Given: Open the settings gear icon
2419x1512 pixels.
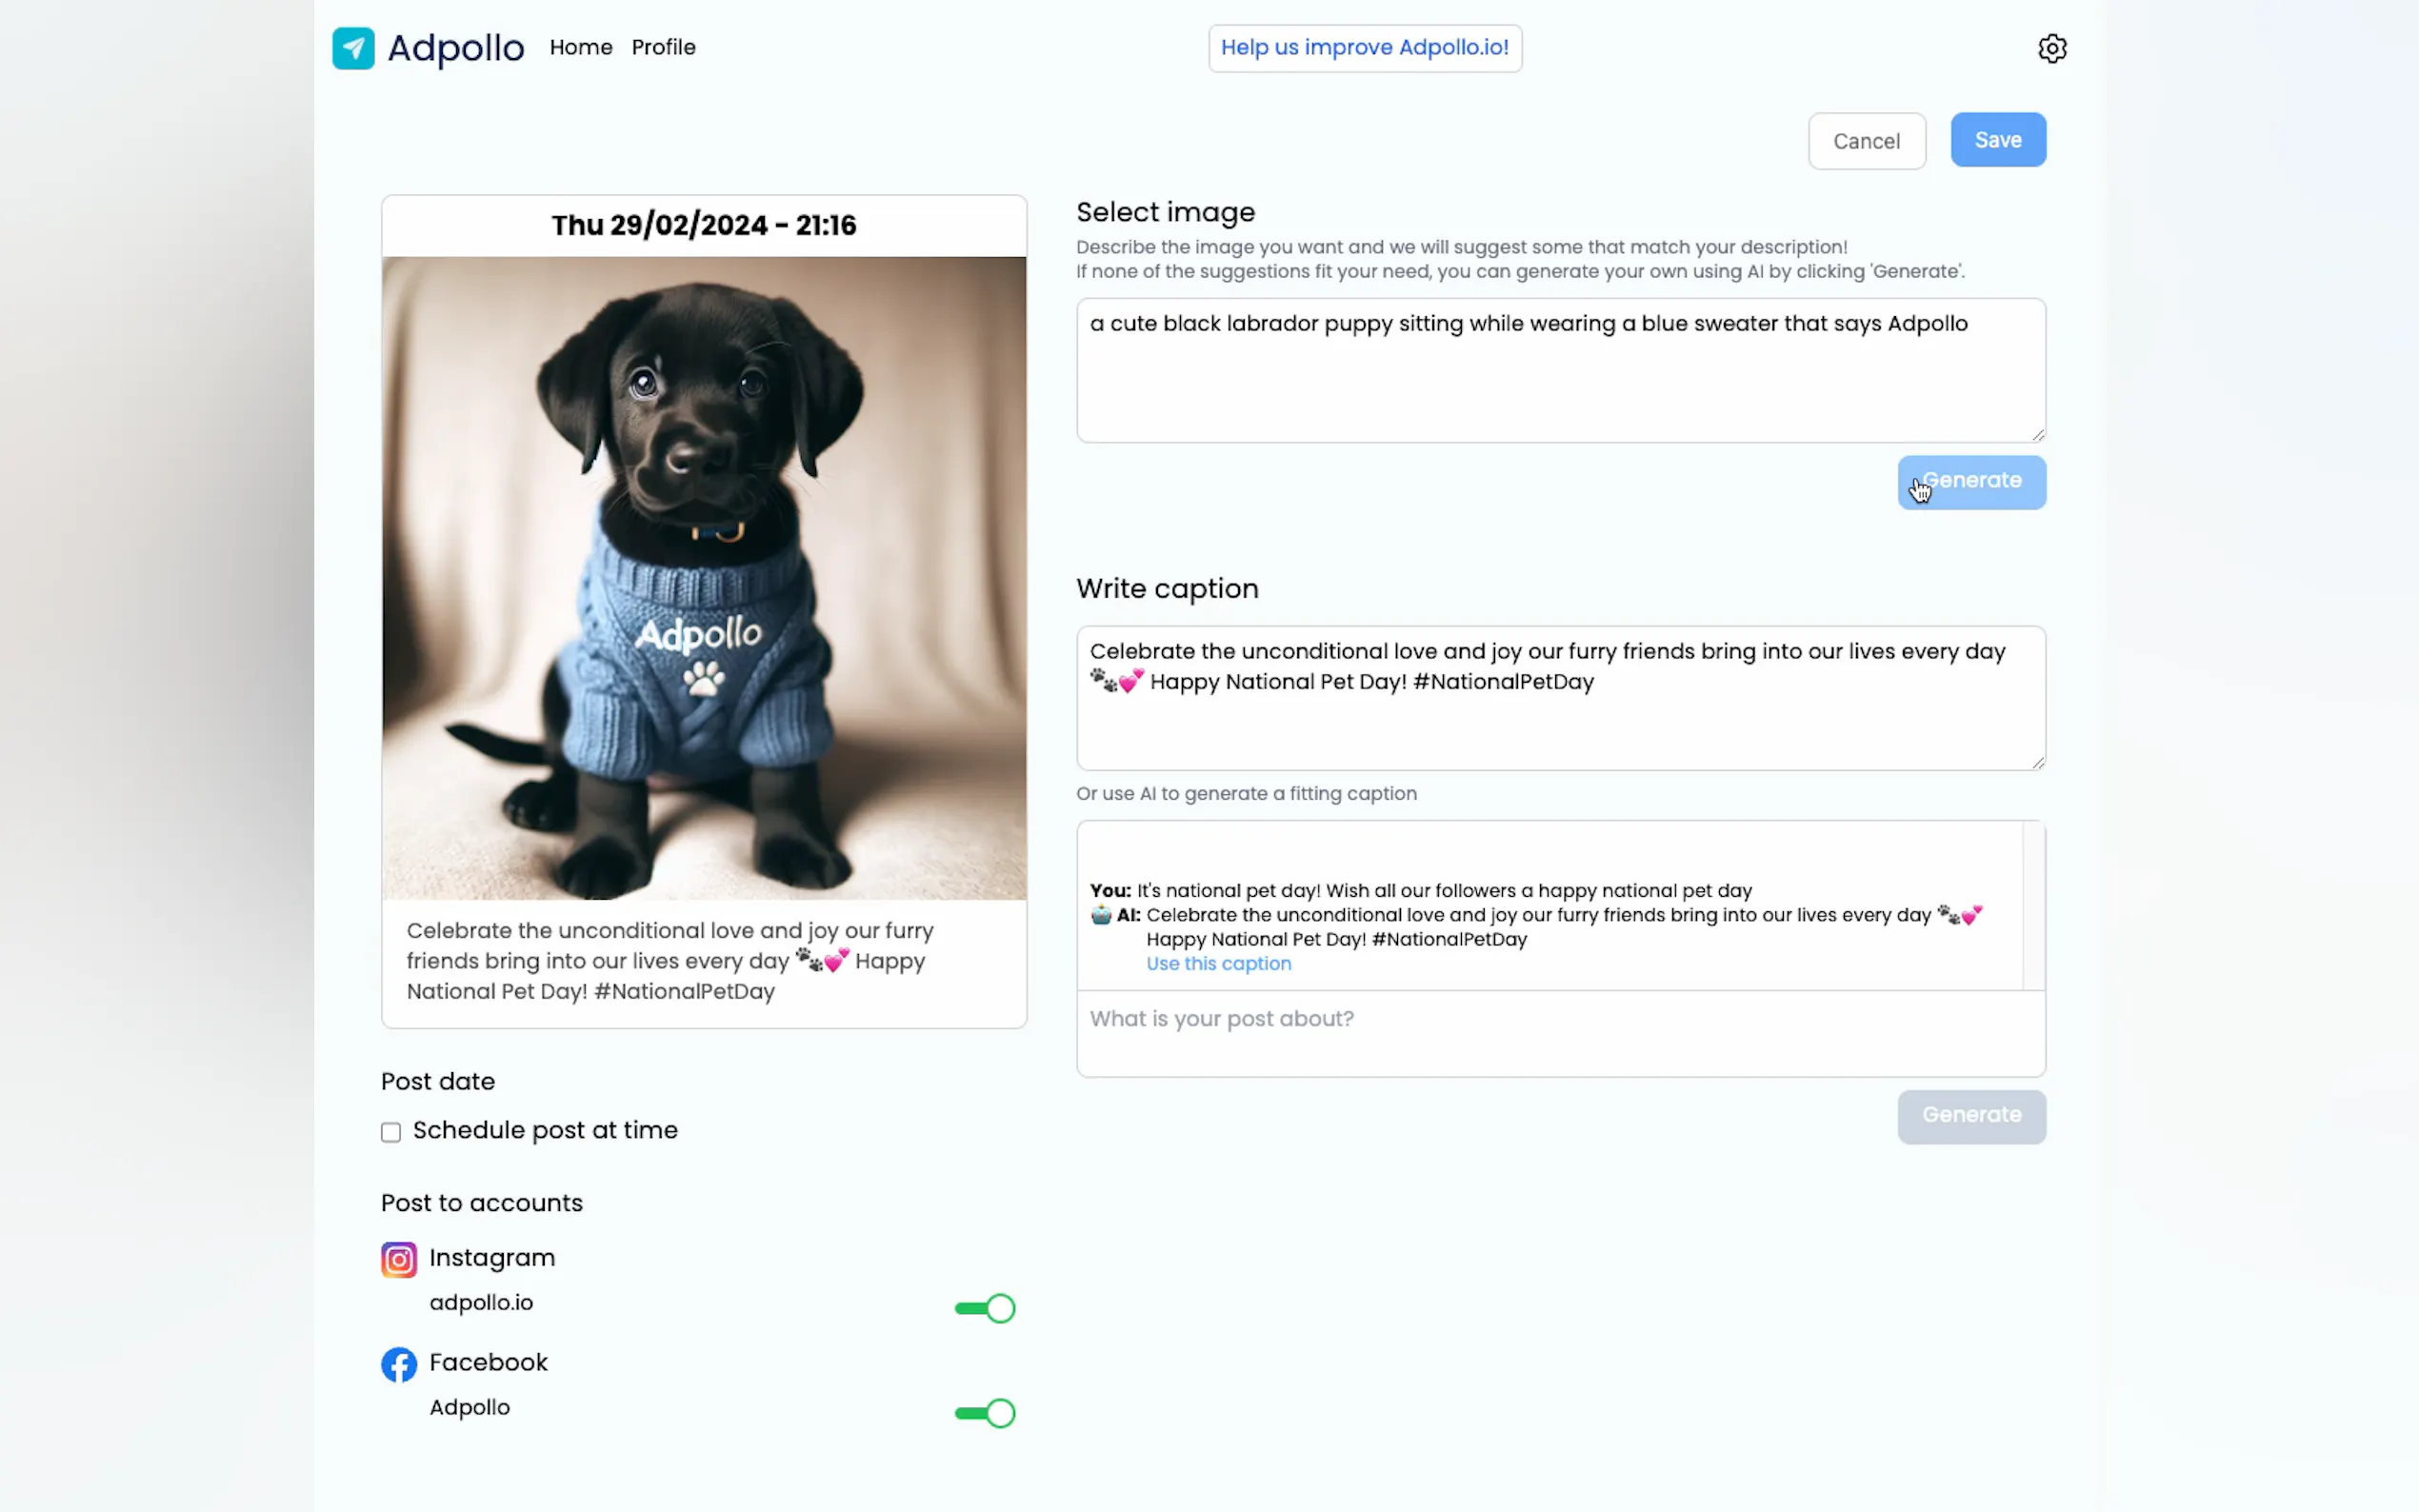Looking at the screenshot, I should 2051,48.
